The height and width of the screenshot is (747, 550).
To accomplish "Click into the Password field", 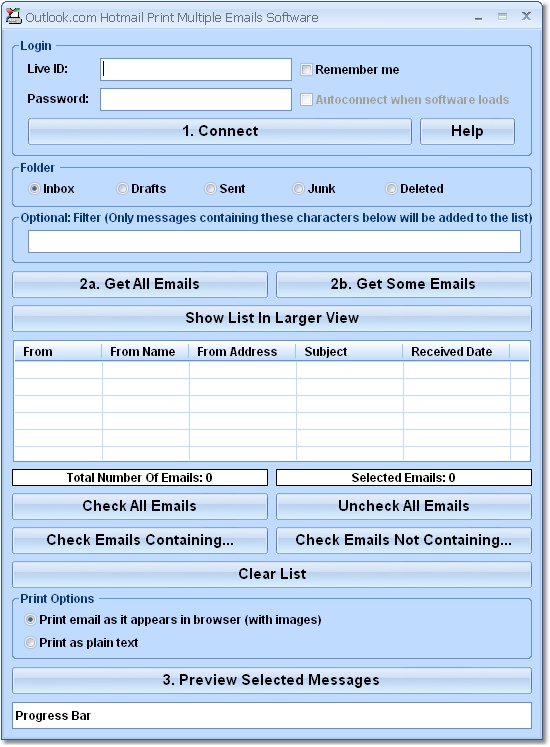I will (196, 99).
